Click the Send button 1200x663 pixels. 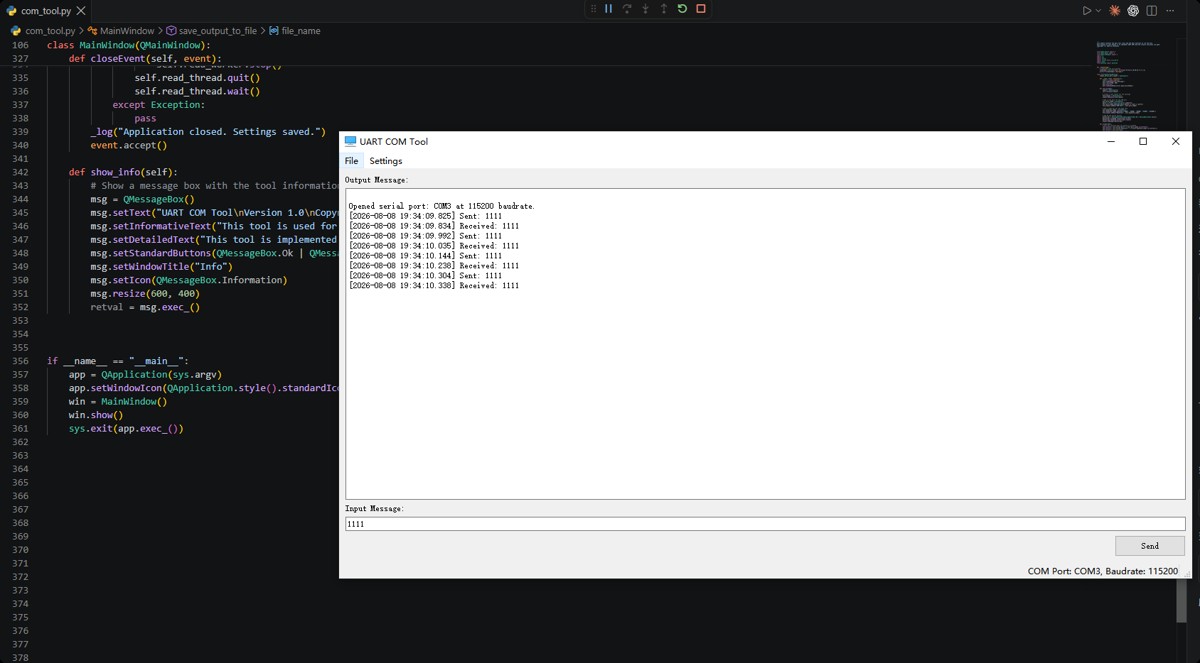point(1150,546)
